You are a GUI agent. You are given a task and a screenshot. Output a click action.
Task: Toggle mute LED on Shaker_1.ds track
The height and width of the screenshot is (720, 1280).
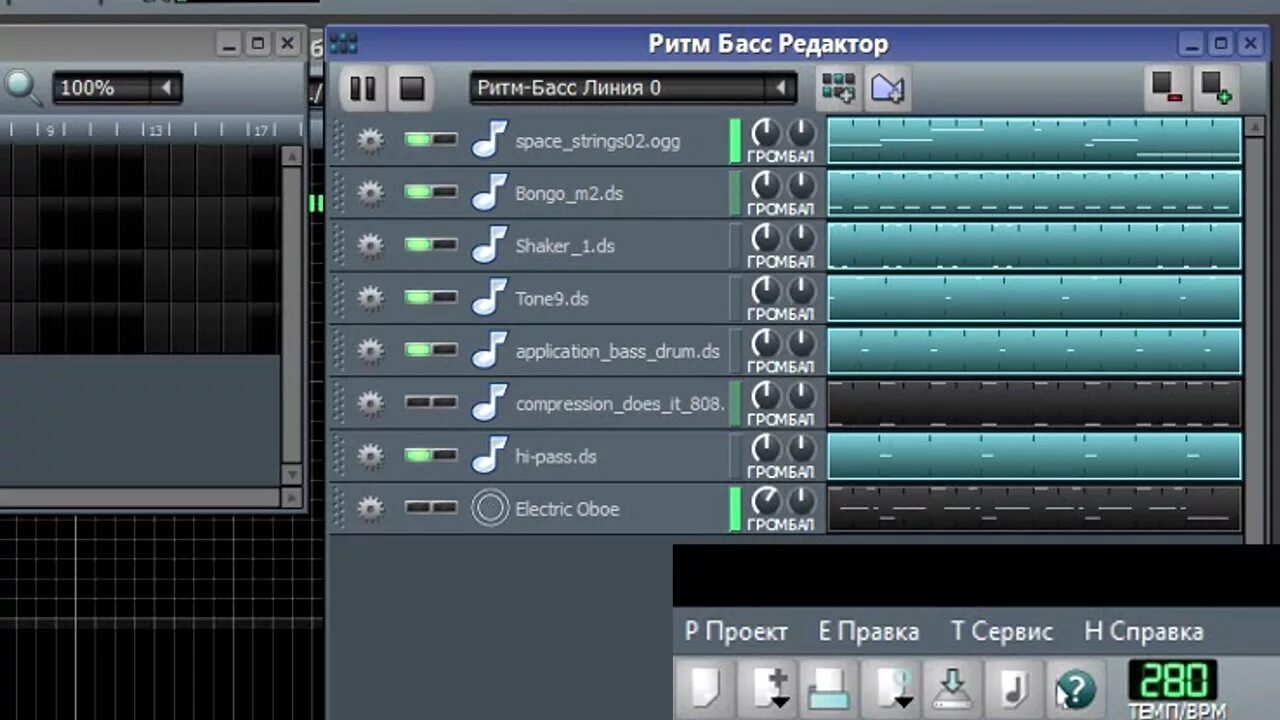point(418,244)
